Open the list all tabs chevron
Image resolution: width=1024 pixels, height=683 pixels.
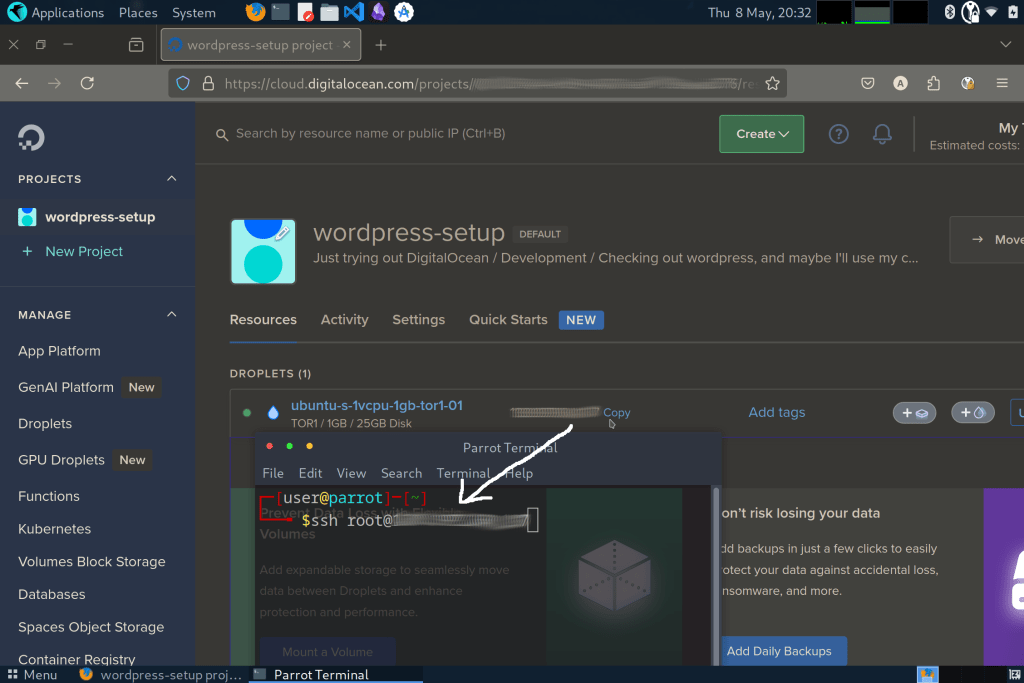(x=1005, y=44)
